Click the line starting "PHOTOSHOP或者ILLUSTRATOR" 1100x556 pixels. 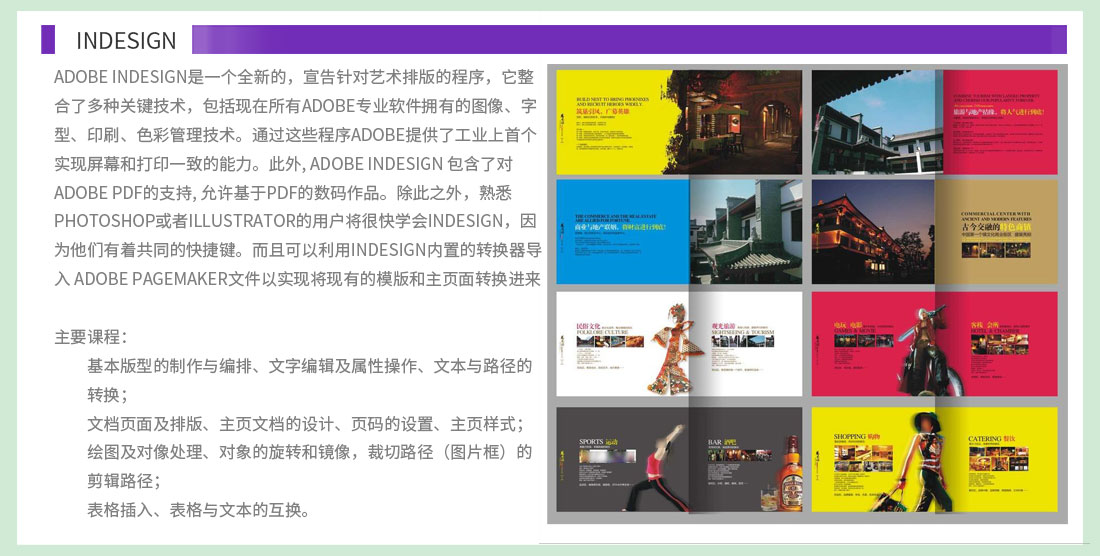[295, 221]
